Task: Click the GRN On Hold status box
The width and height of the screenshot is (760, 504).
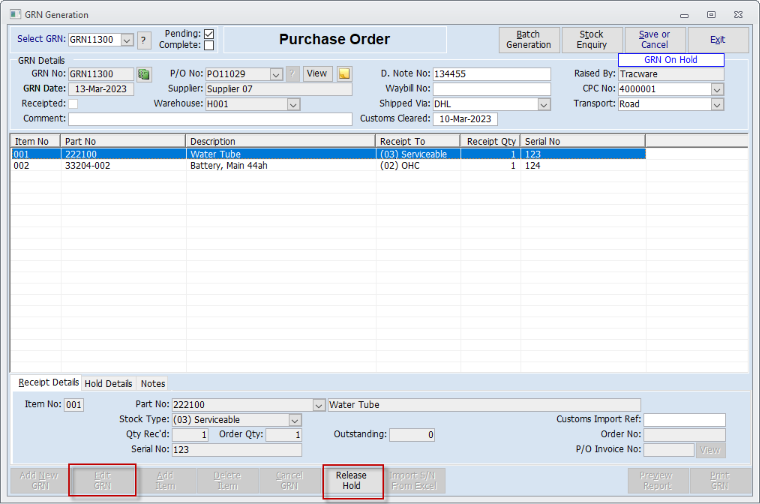Action: pyautogui.click(x=671, y=60)
